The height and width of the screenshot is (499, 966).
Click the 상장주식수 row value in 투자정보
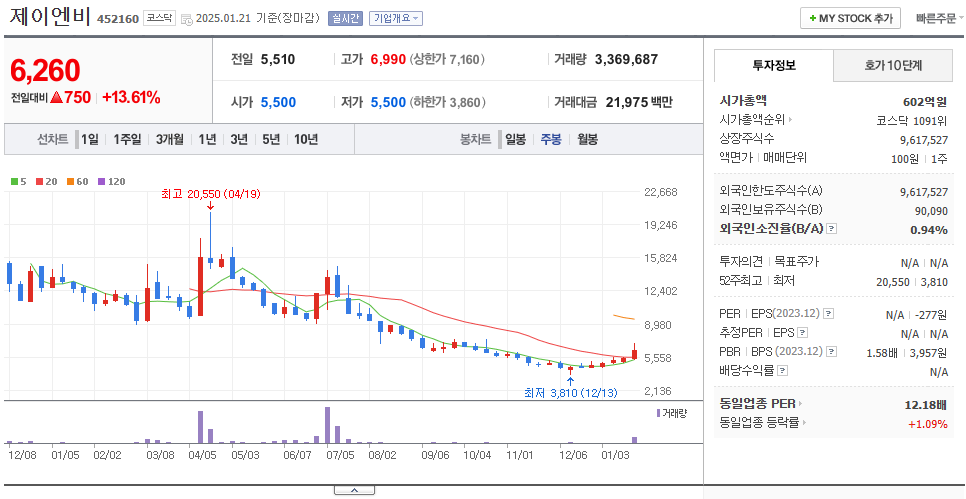point(924,140)
